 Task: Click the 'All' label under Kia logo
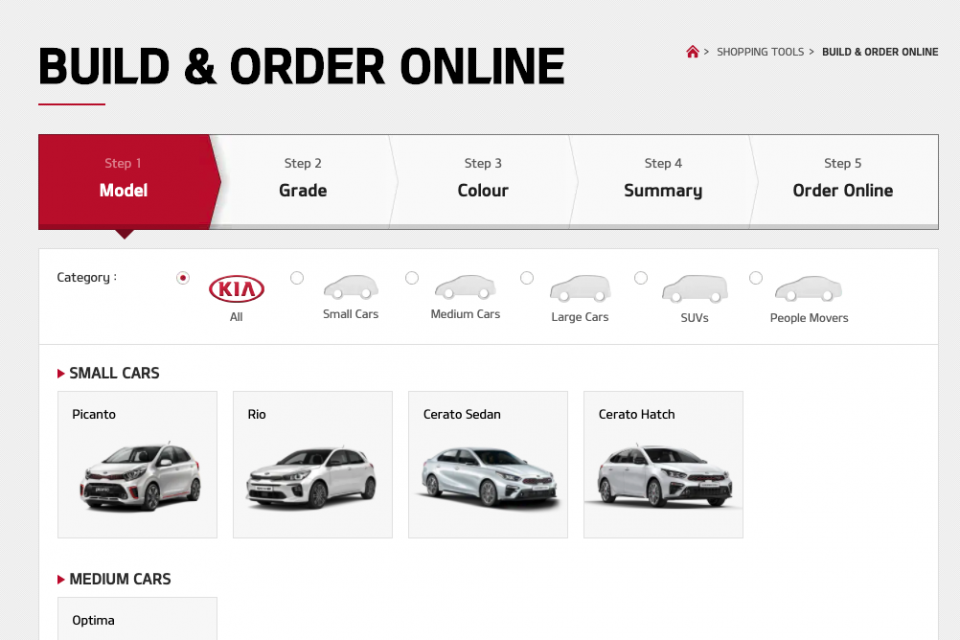tap(236, 317)
